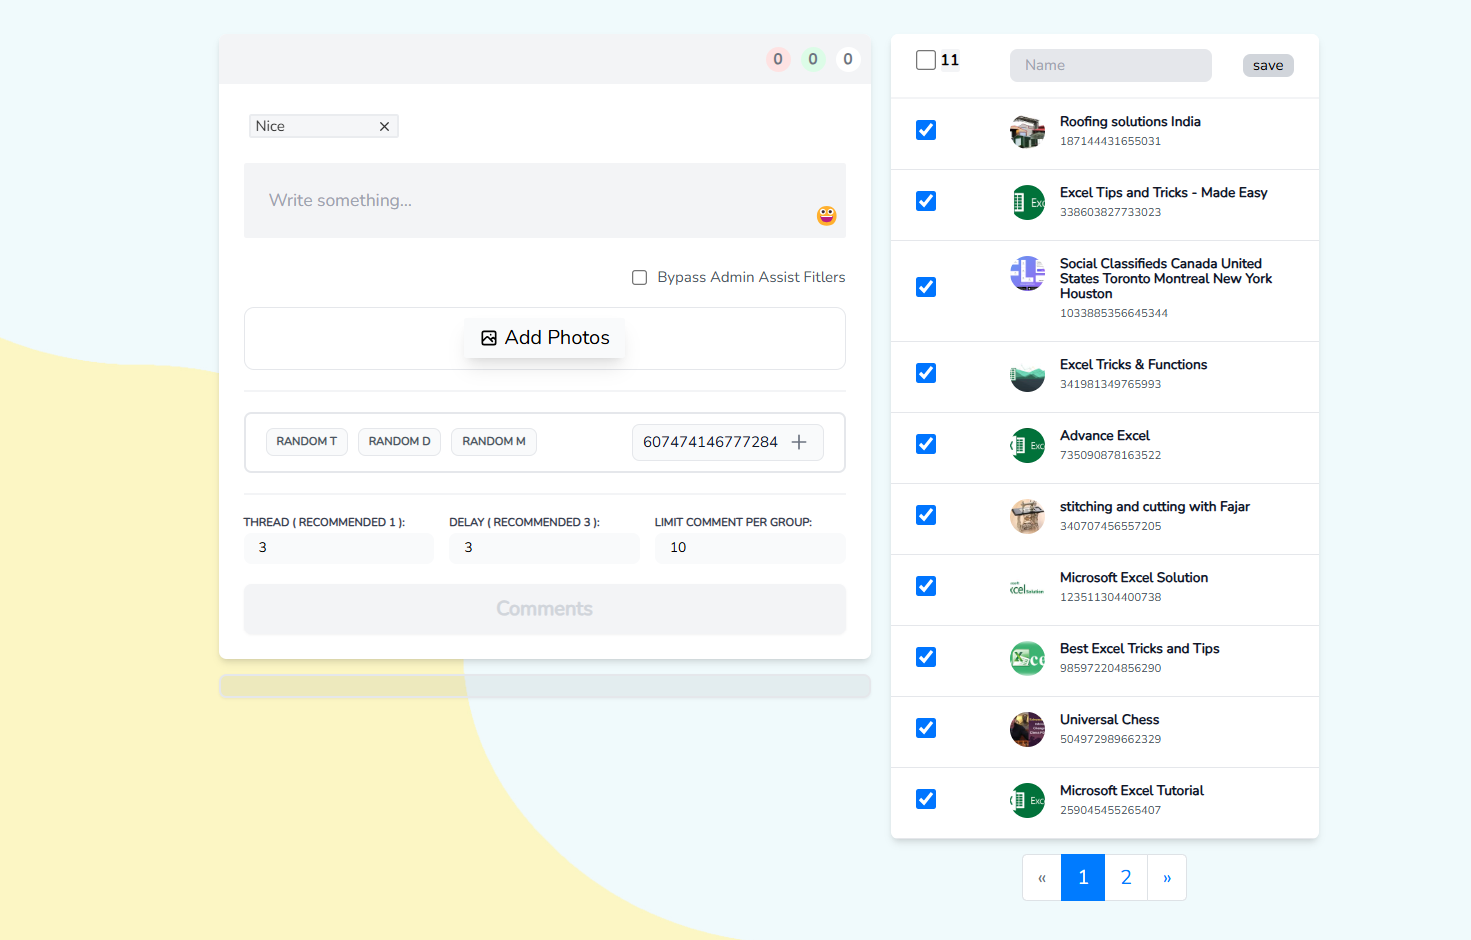1471x940 pixels.
Task: Open page 2 of group list
Action: [x=1126, y=878]
